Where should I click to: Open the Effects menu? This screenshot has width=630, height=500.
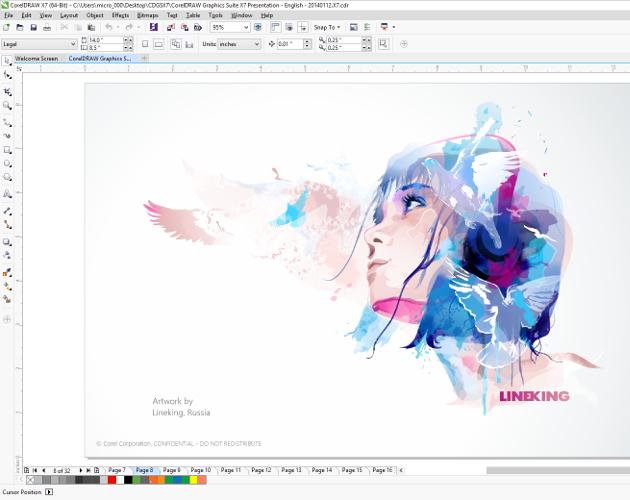point(120,15)
